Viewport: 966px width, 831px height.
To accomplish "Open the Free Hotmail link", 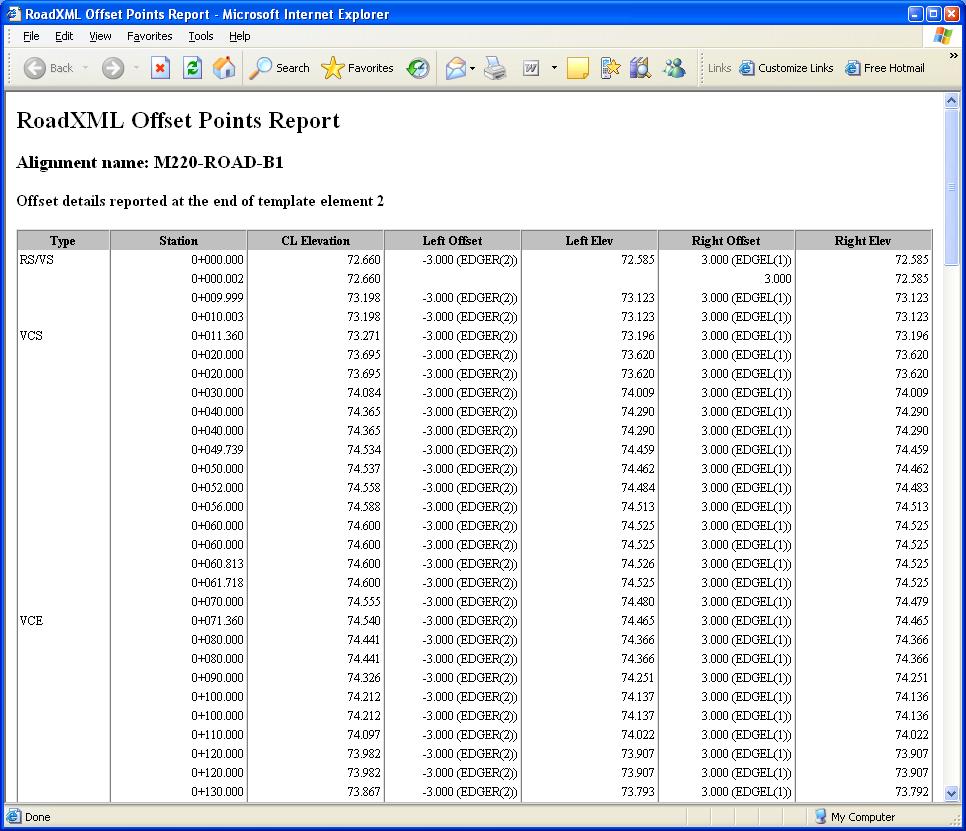I will pyautogui.click(x=884, y=68).
